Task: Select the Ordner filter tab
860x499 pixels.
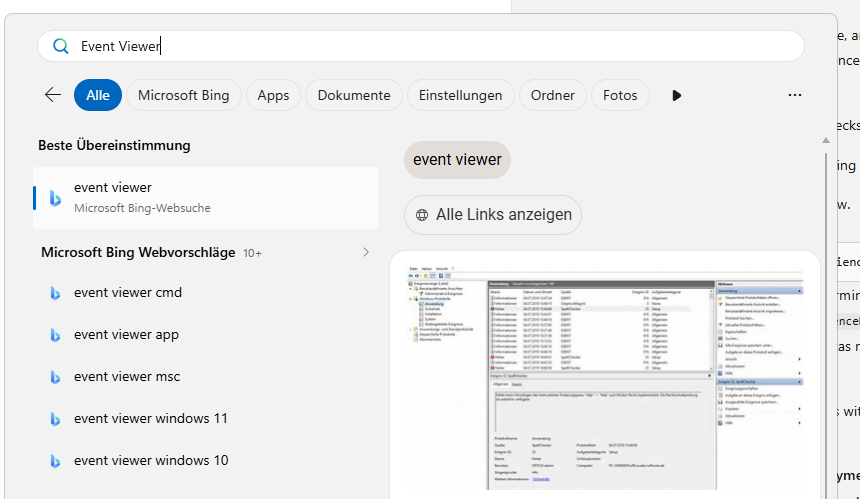Action: click(x=552, y=95)
